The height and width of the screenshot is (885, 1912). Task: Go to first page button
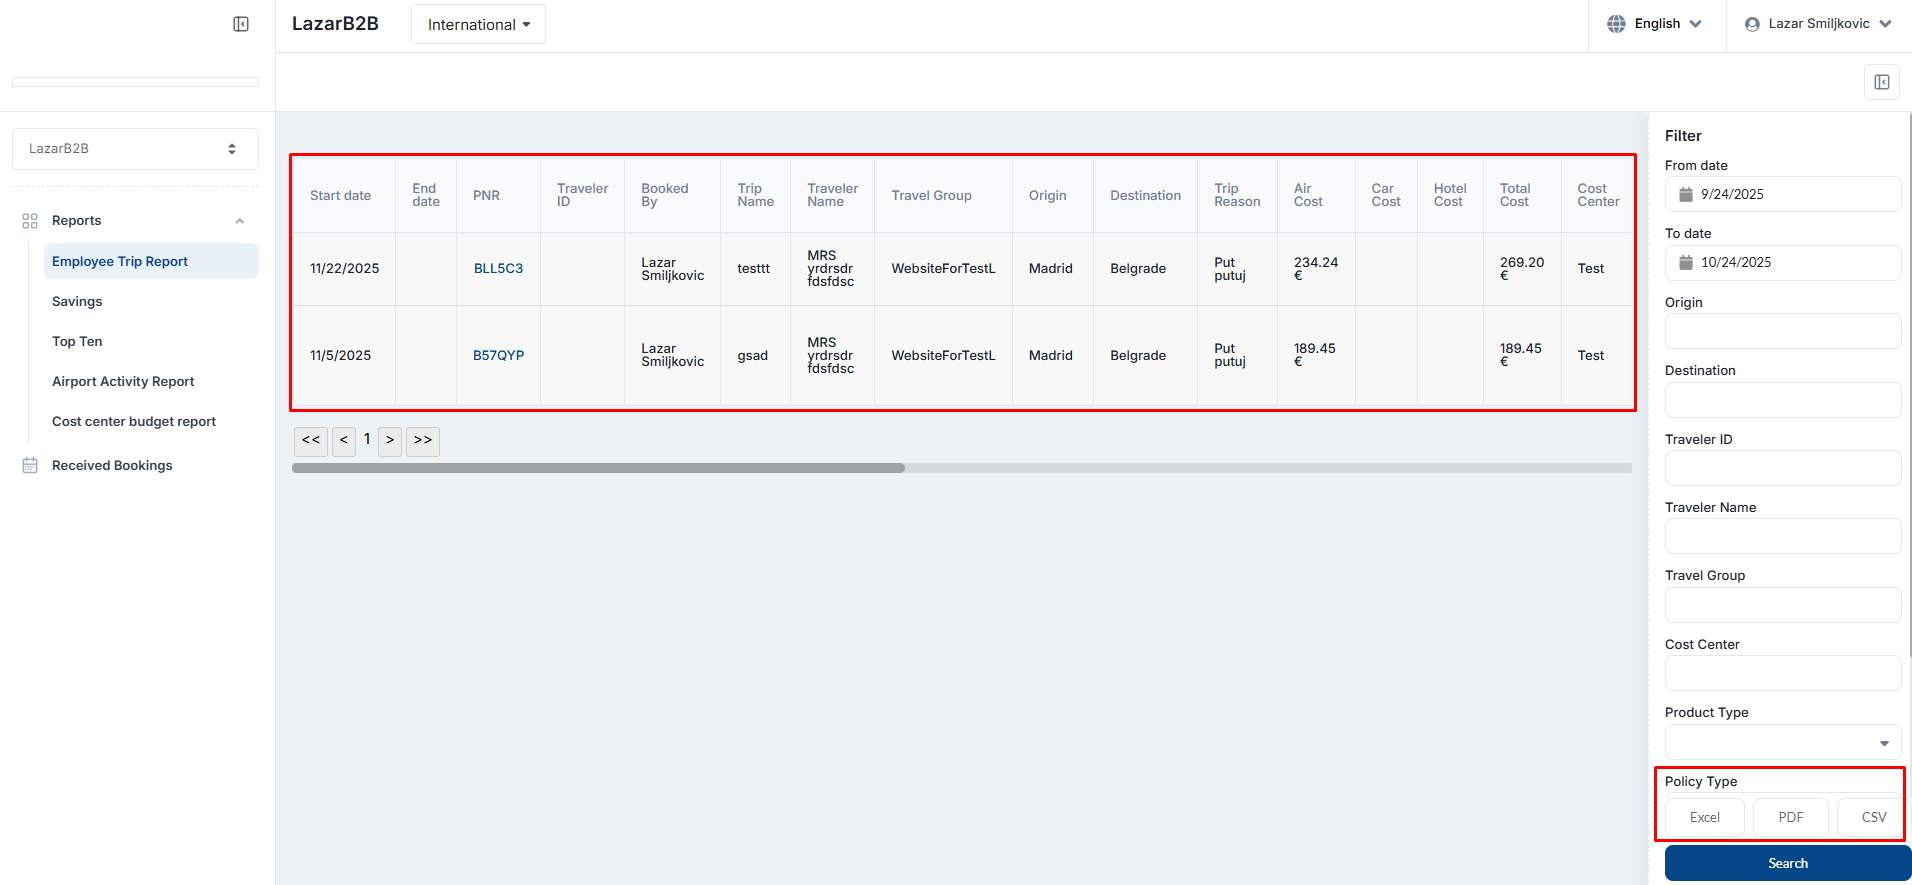tap(311, 440)
